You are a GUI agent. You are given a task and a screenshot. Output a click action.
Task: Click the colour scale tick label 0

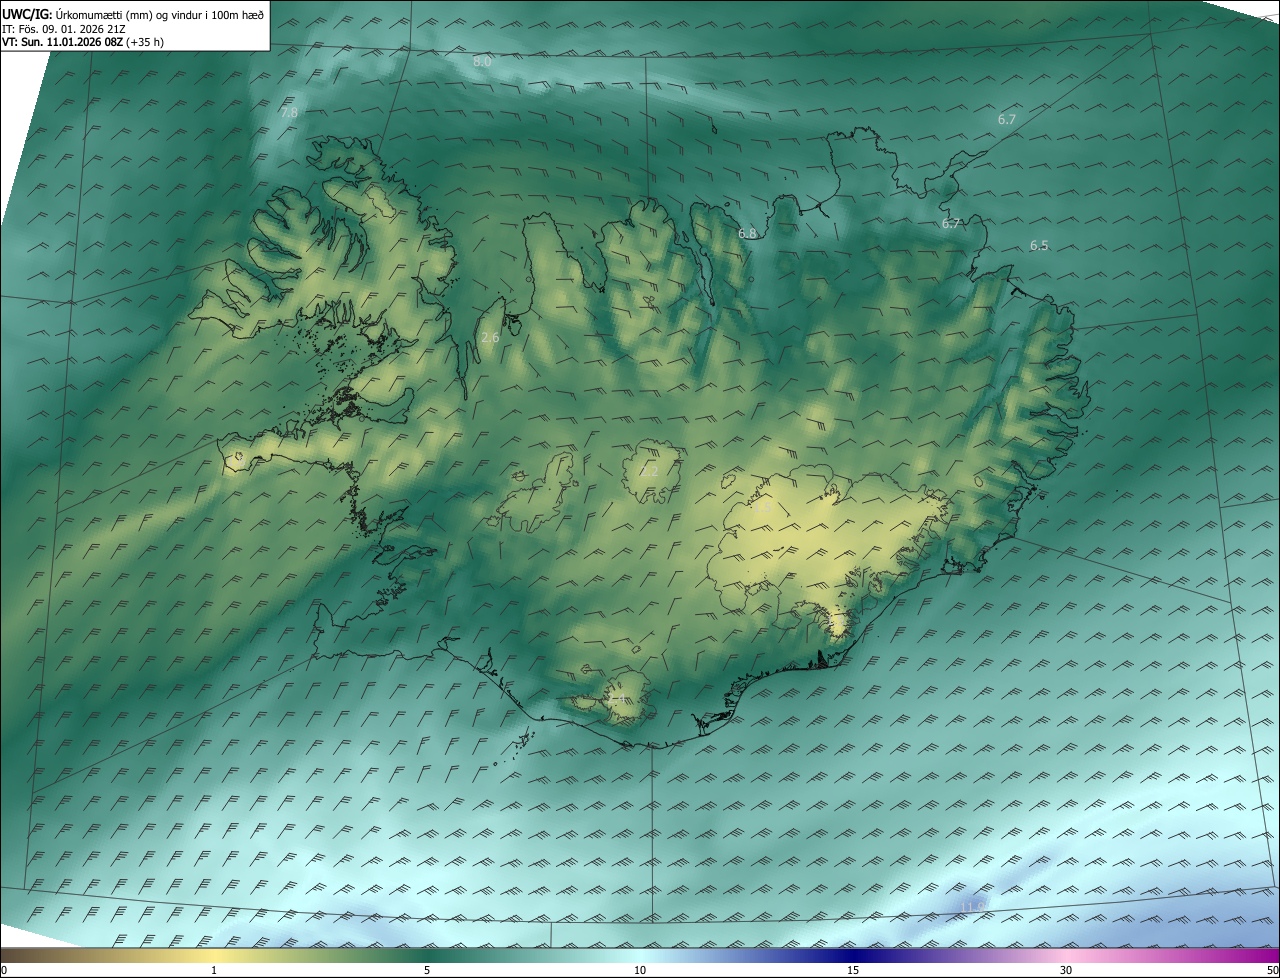(x=4, y=971)
